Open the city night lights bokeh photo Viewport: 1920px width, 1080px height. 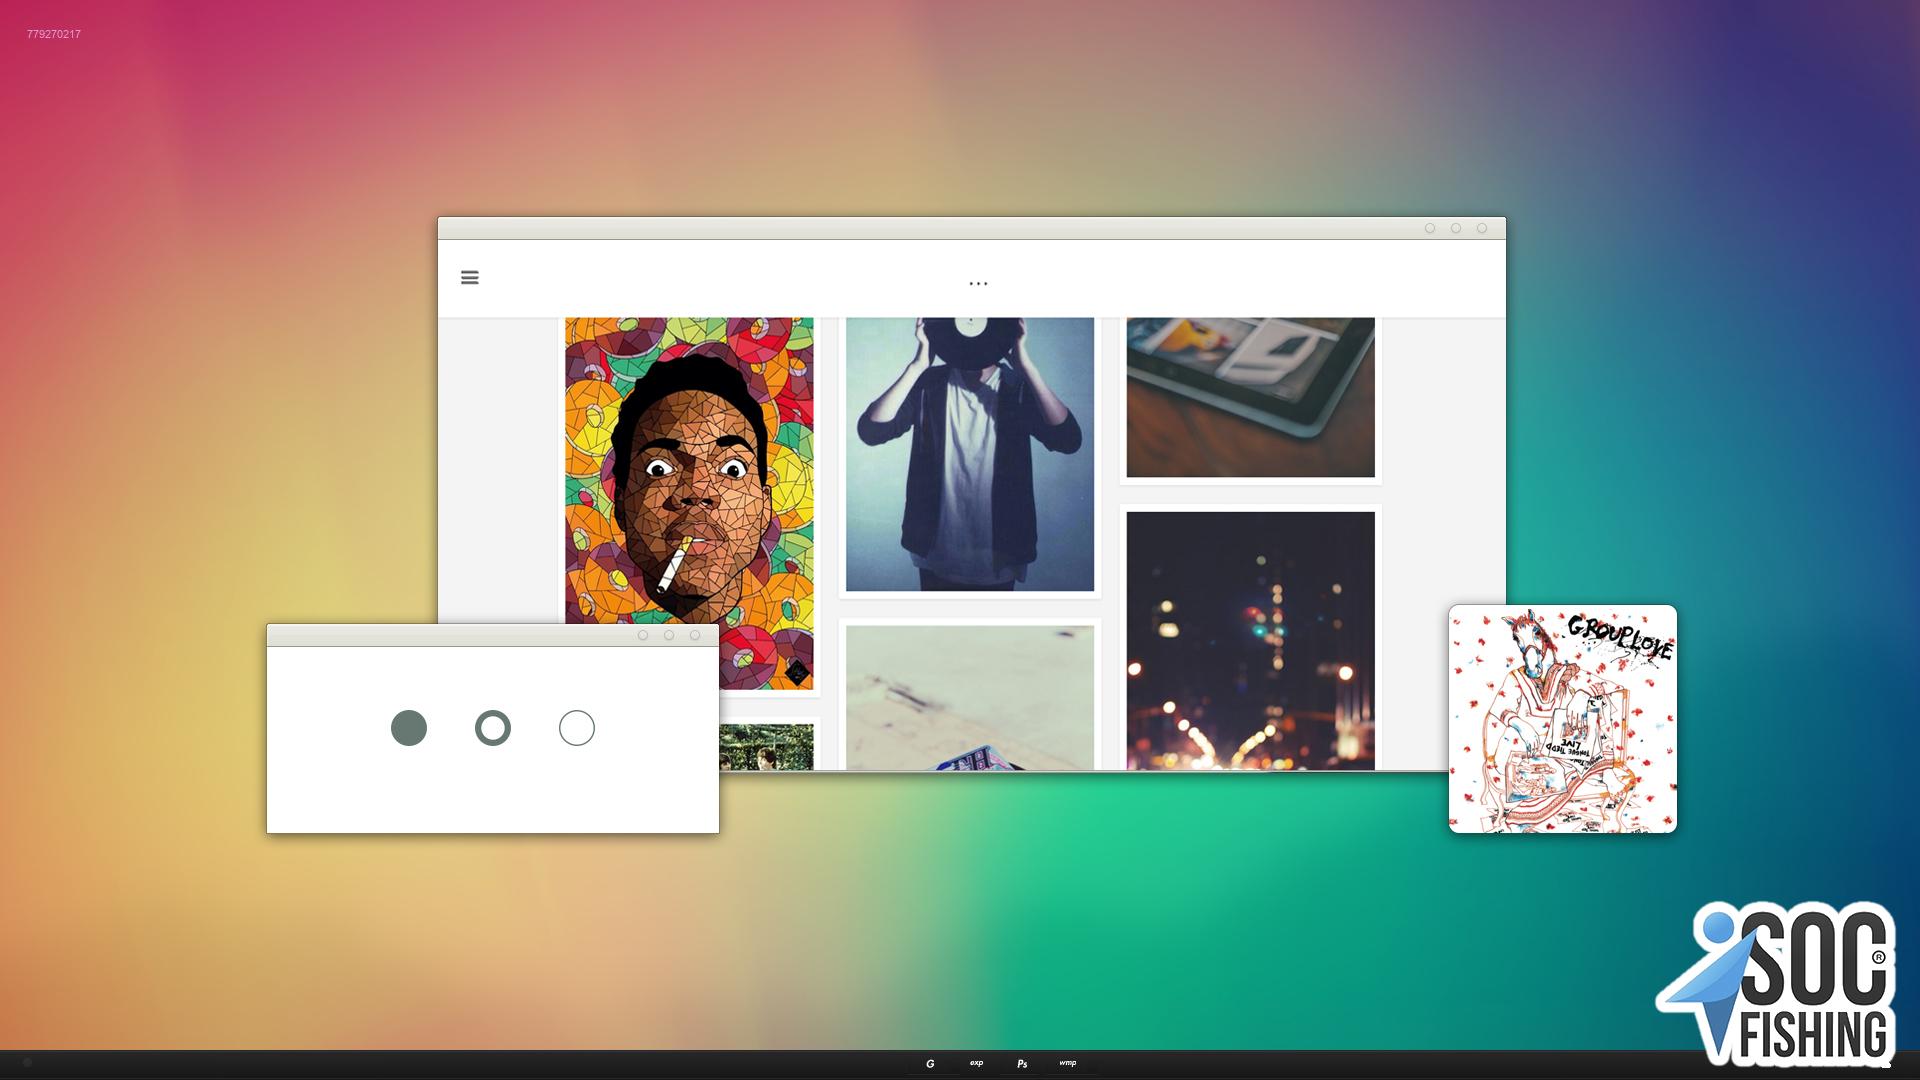point(1250,640)
